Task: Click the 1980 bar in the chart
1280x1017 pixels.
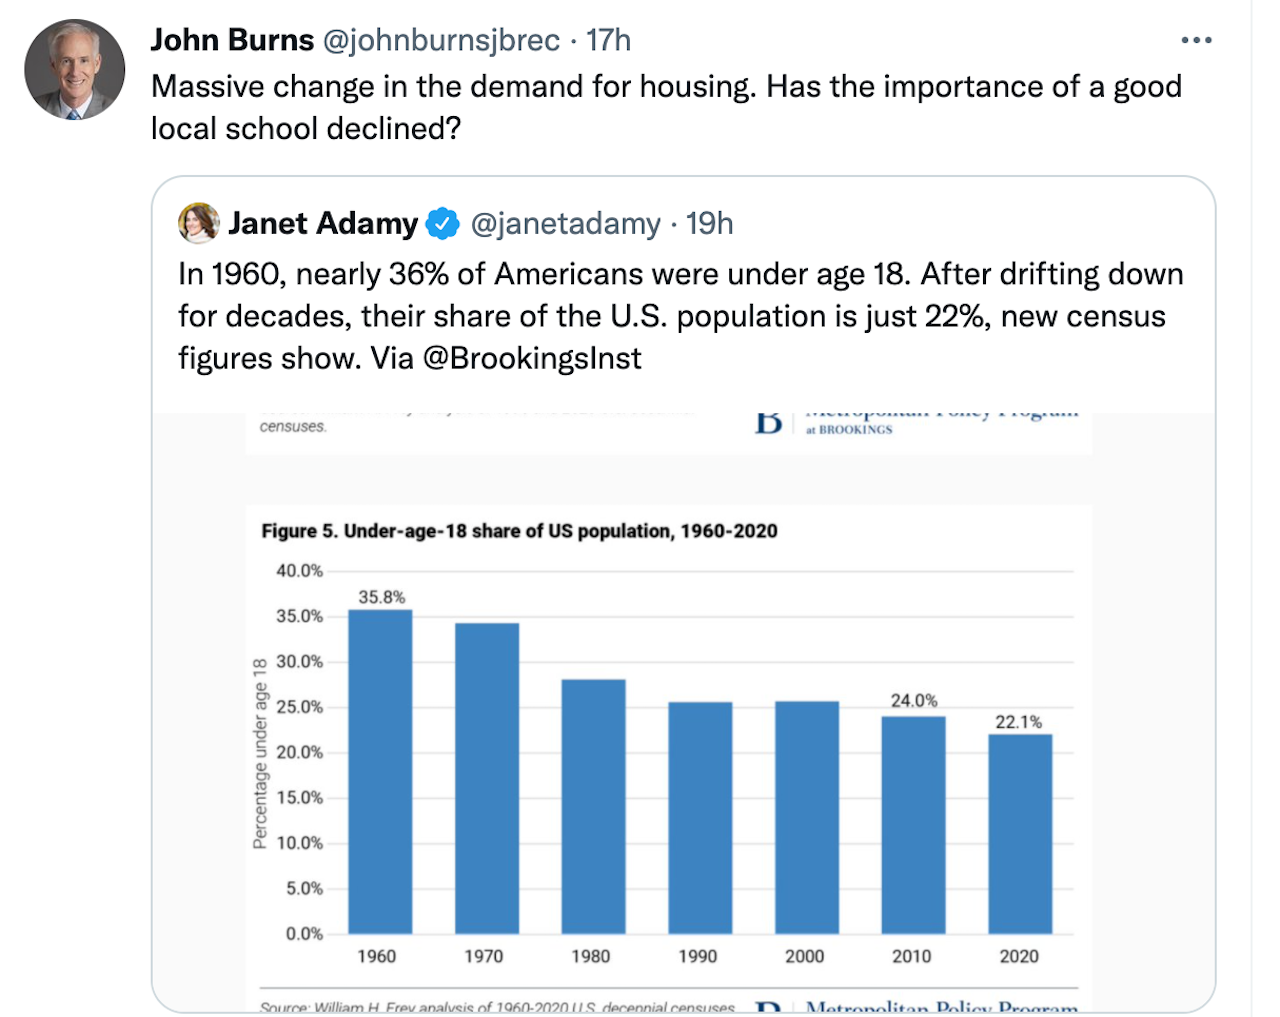Action: tap(593, 806)
